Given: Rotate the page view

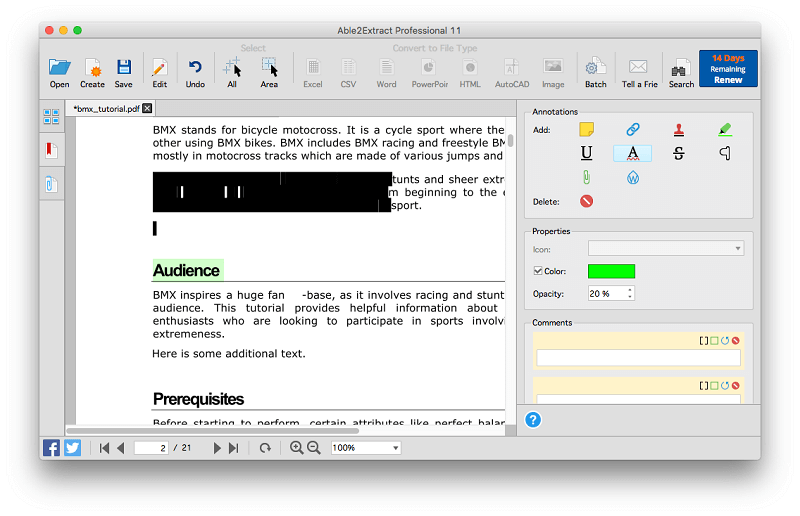Looking at the screenshot, I should point(265,448).
